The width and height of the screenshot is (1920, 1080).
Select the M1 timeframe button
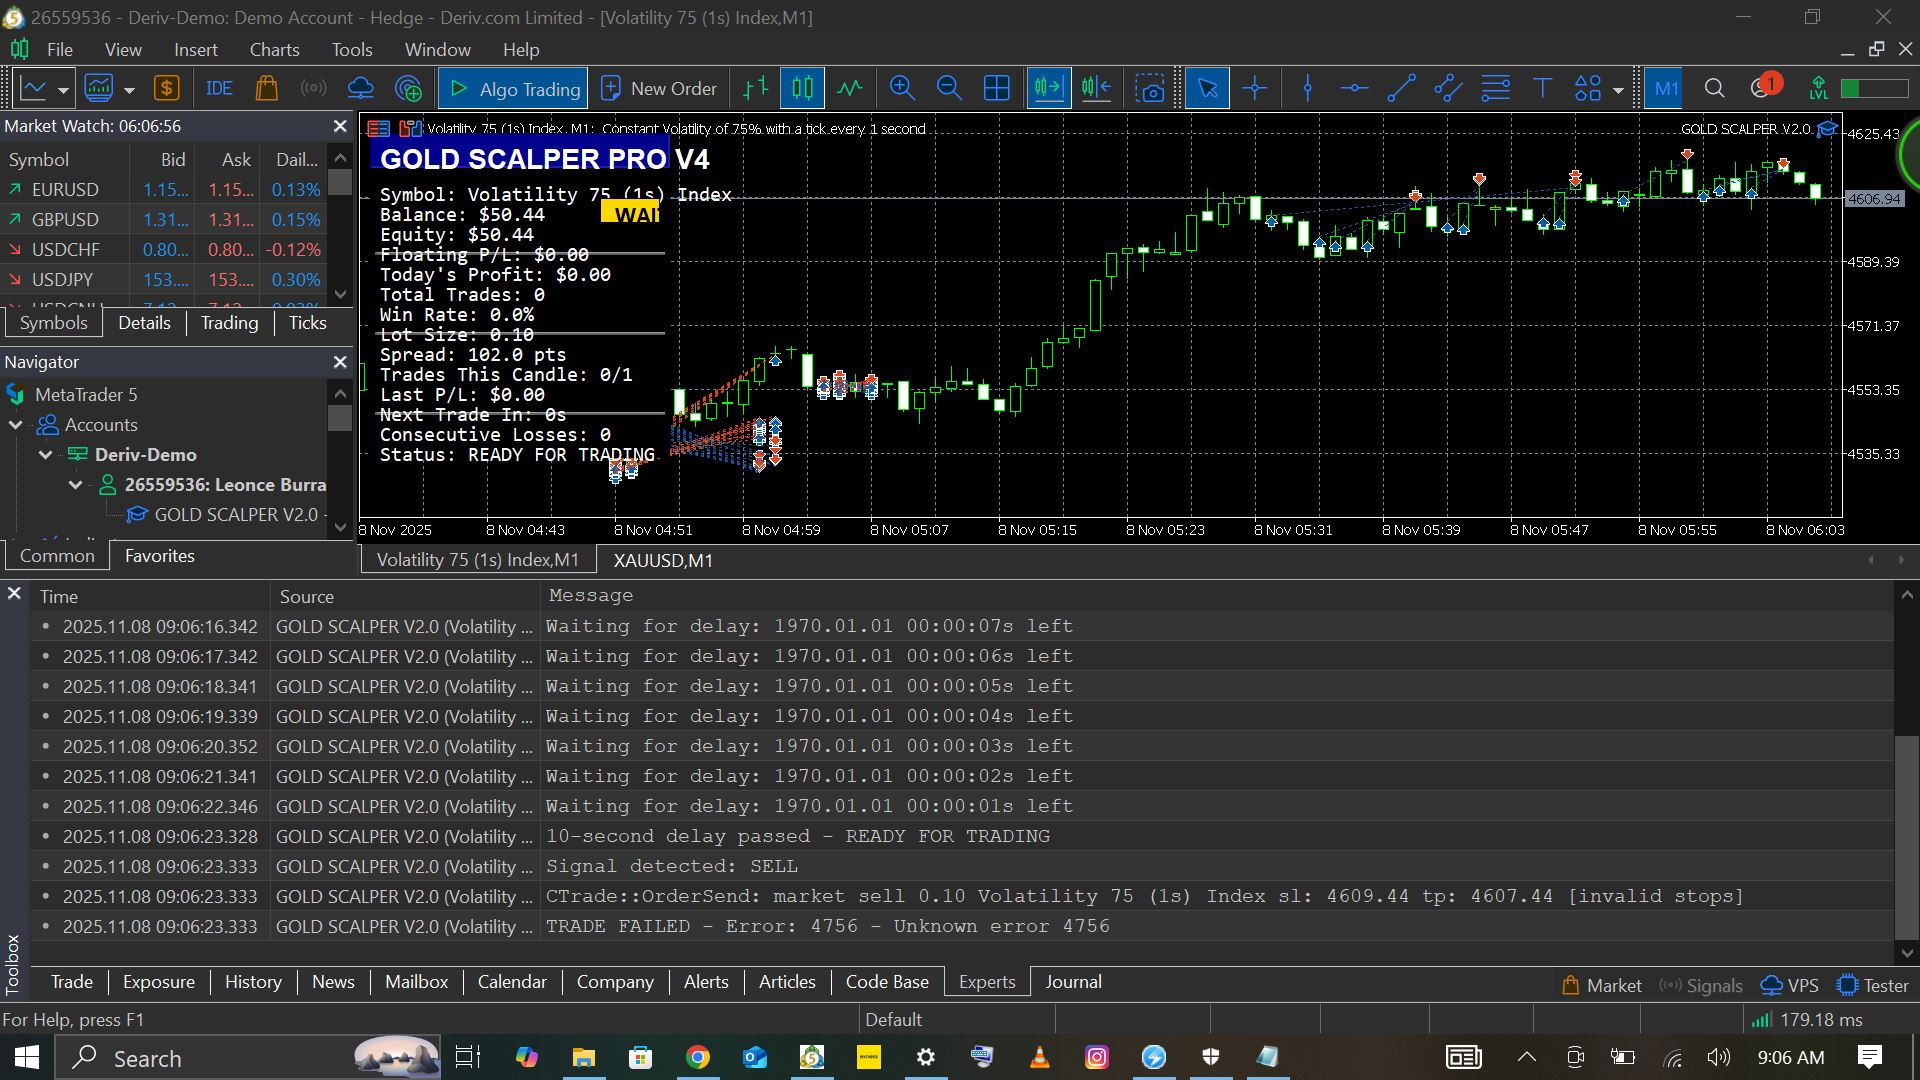(x=1666, y=88)
